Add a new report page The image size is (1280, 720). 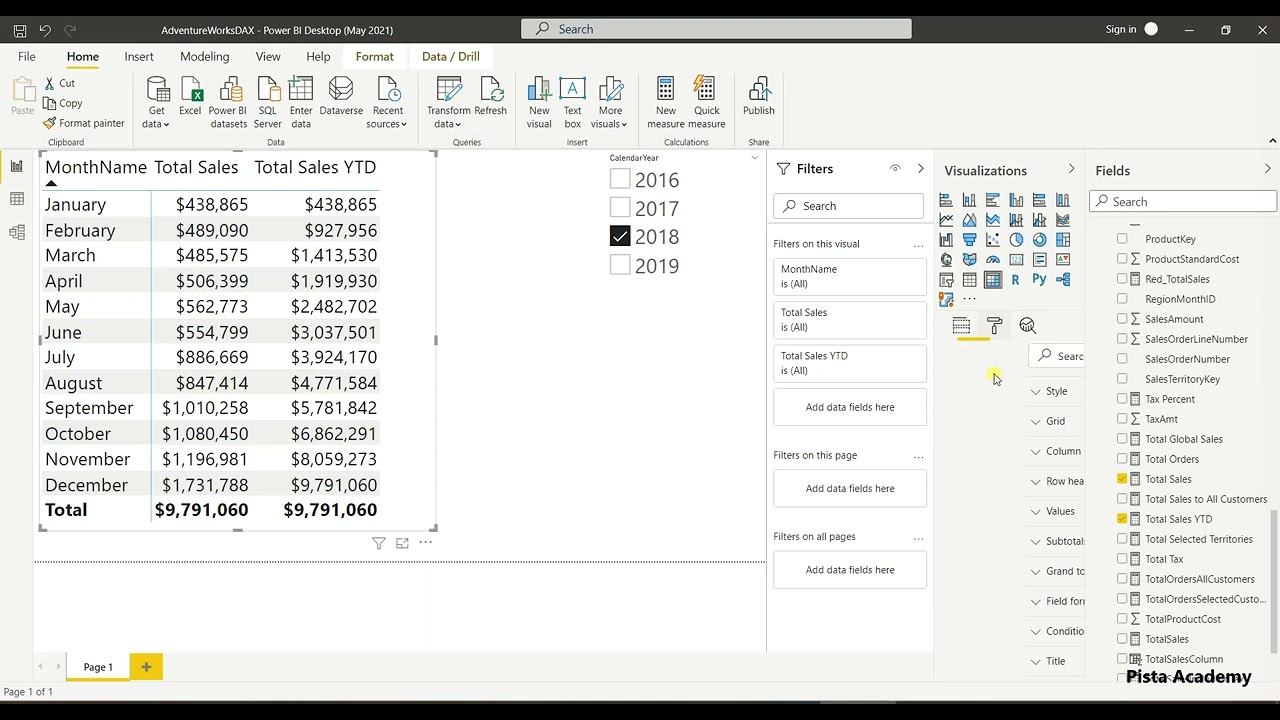pyautogui.click(x=146, y=667)
